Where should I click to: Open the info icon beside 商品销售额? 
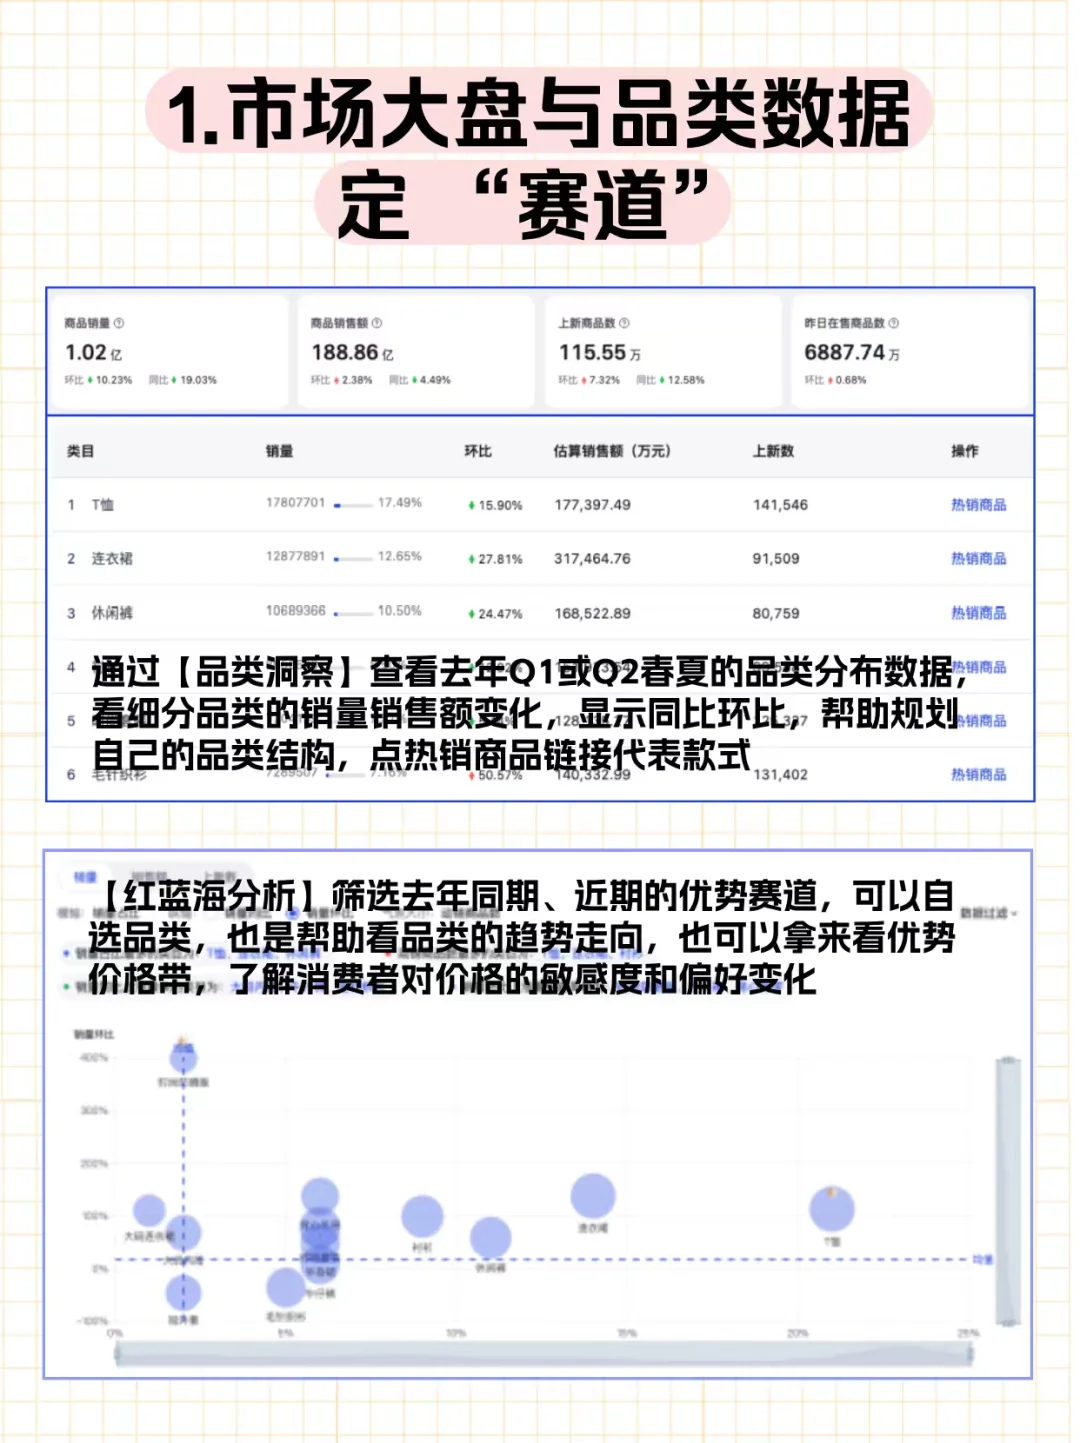[377, 323]
